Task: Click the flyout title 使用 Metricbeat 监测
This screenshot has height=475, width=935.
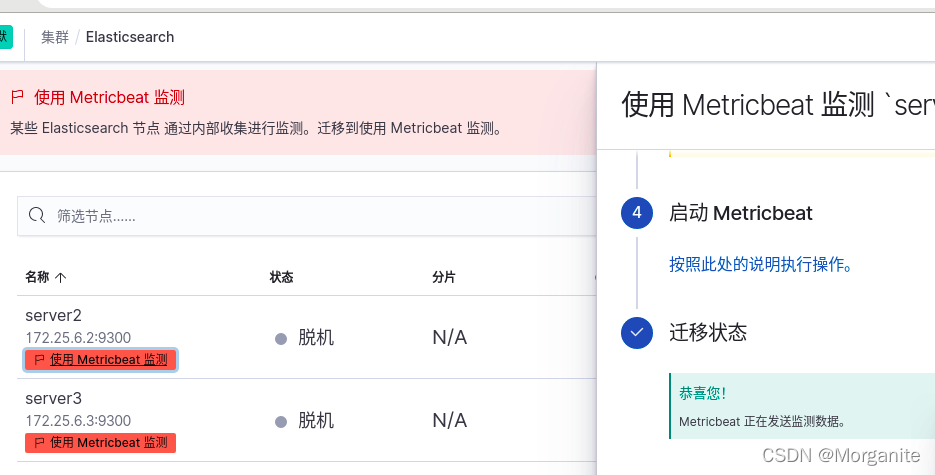Action: pyautogui.click(x=778, y=105)
